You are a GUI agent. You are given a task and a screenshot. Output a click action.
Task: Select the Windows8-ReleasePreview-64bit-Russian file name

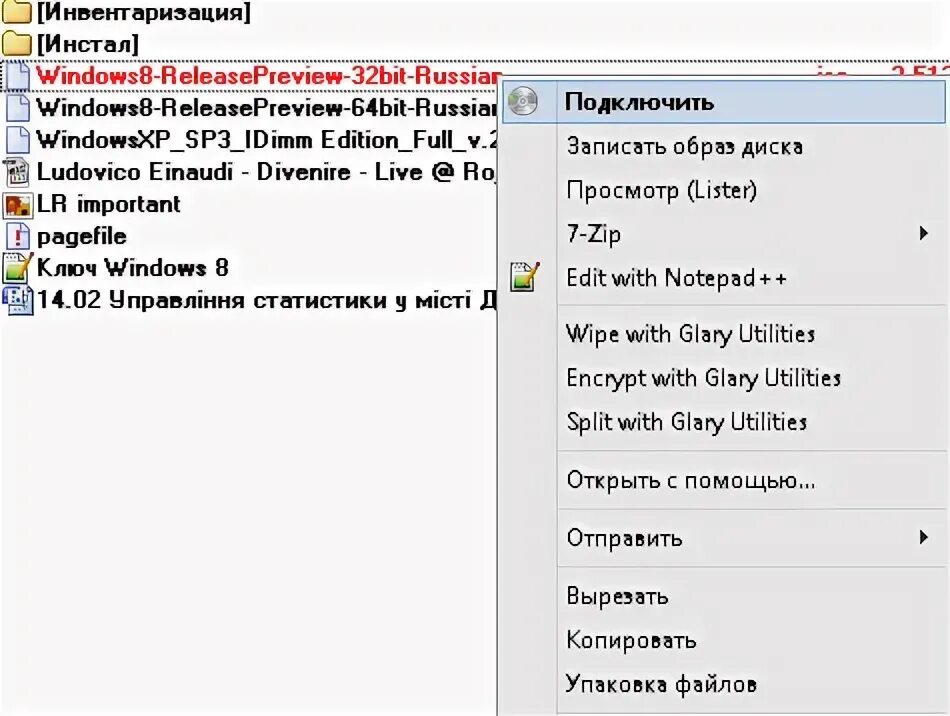click(x=267, y=108)
